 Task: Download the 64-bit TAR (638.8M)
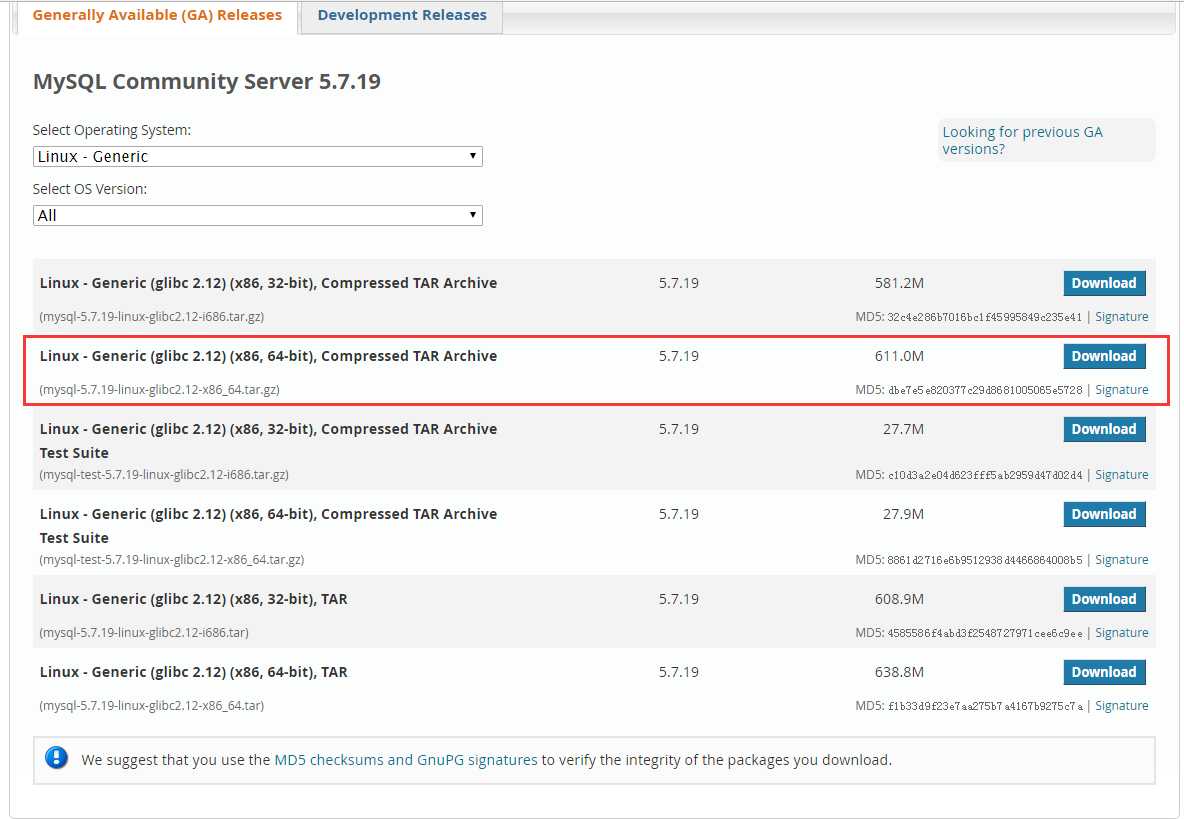click(x=1104, y=673)
